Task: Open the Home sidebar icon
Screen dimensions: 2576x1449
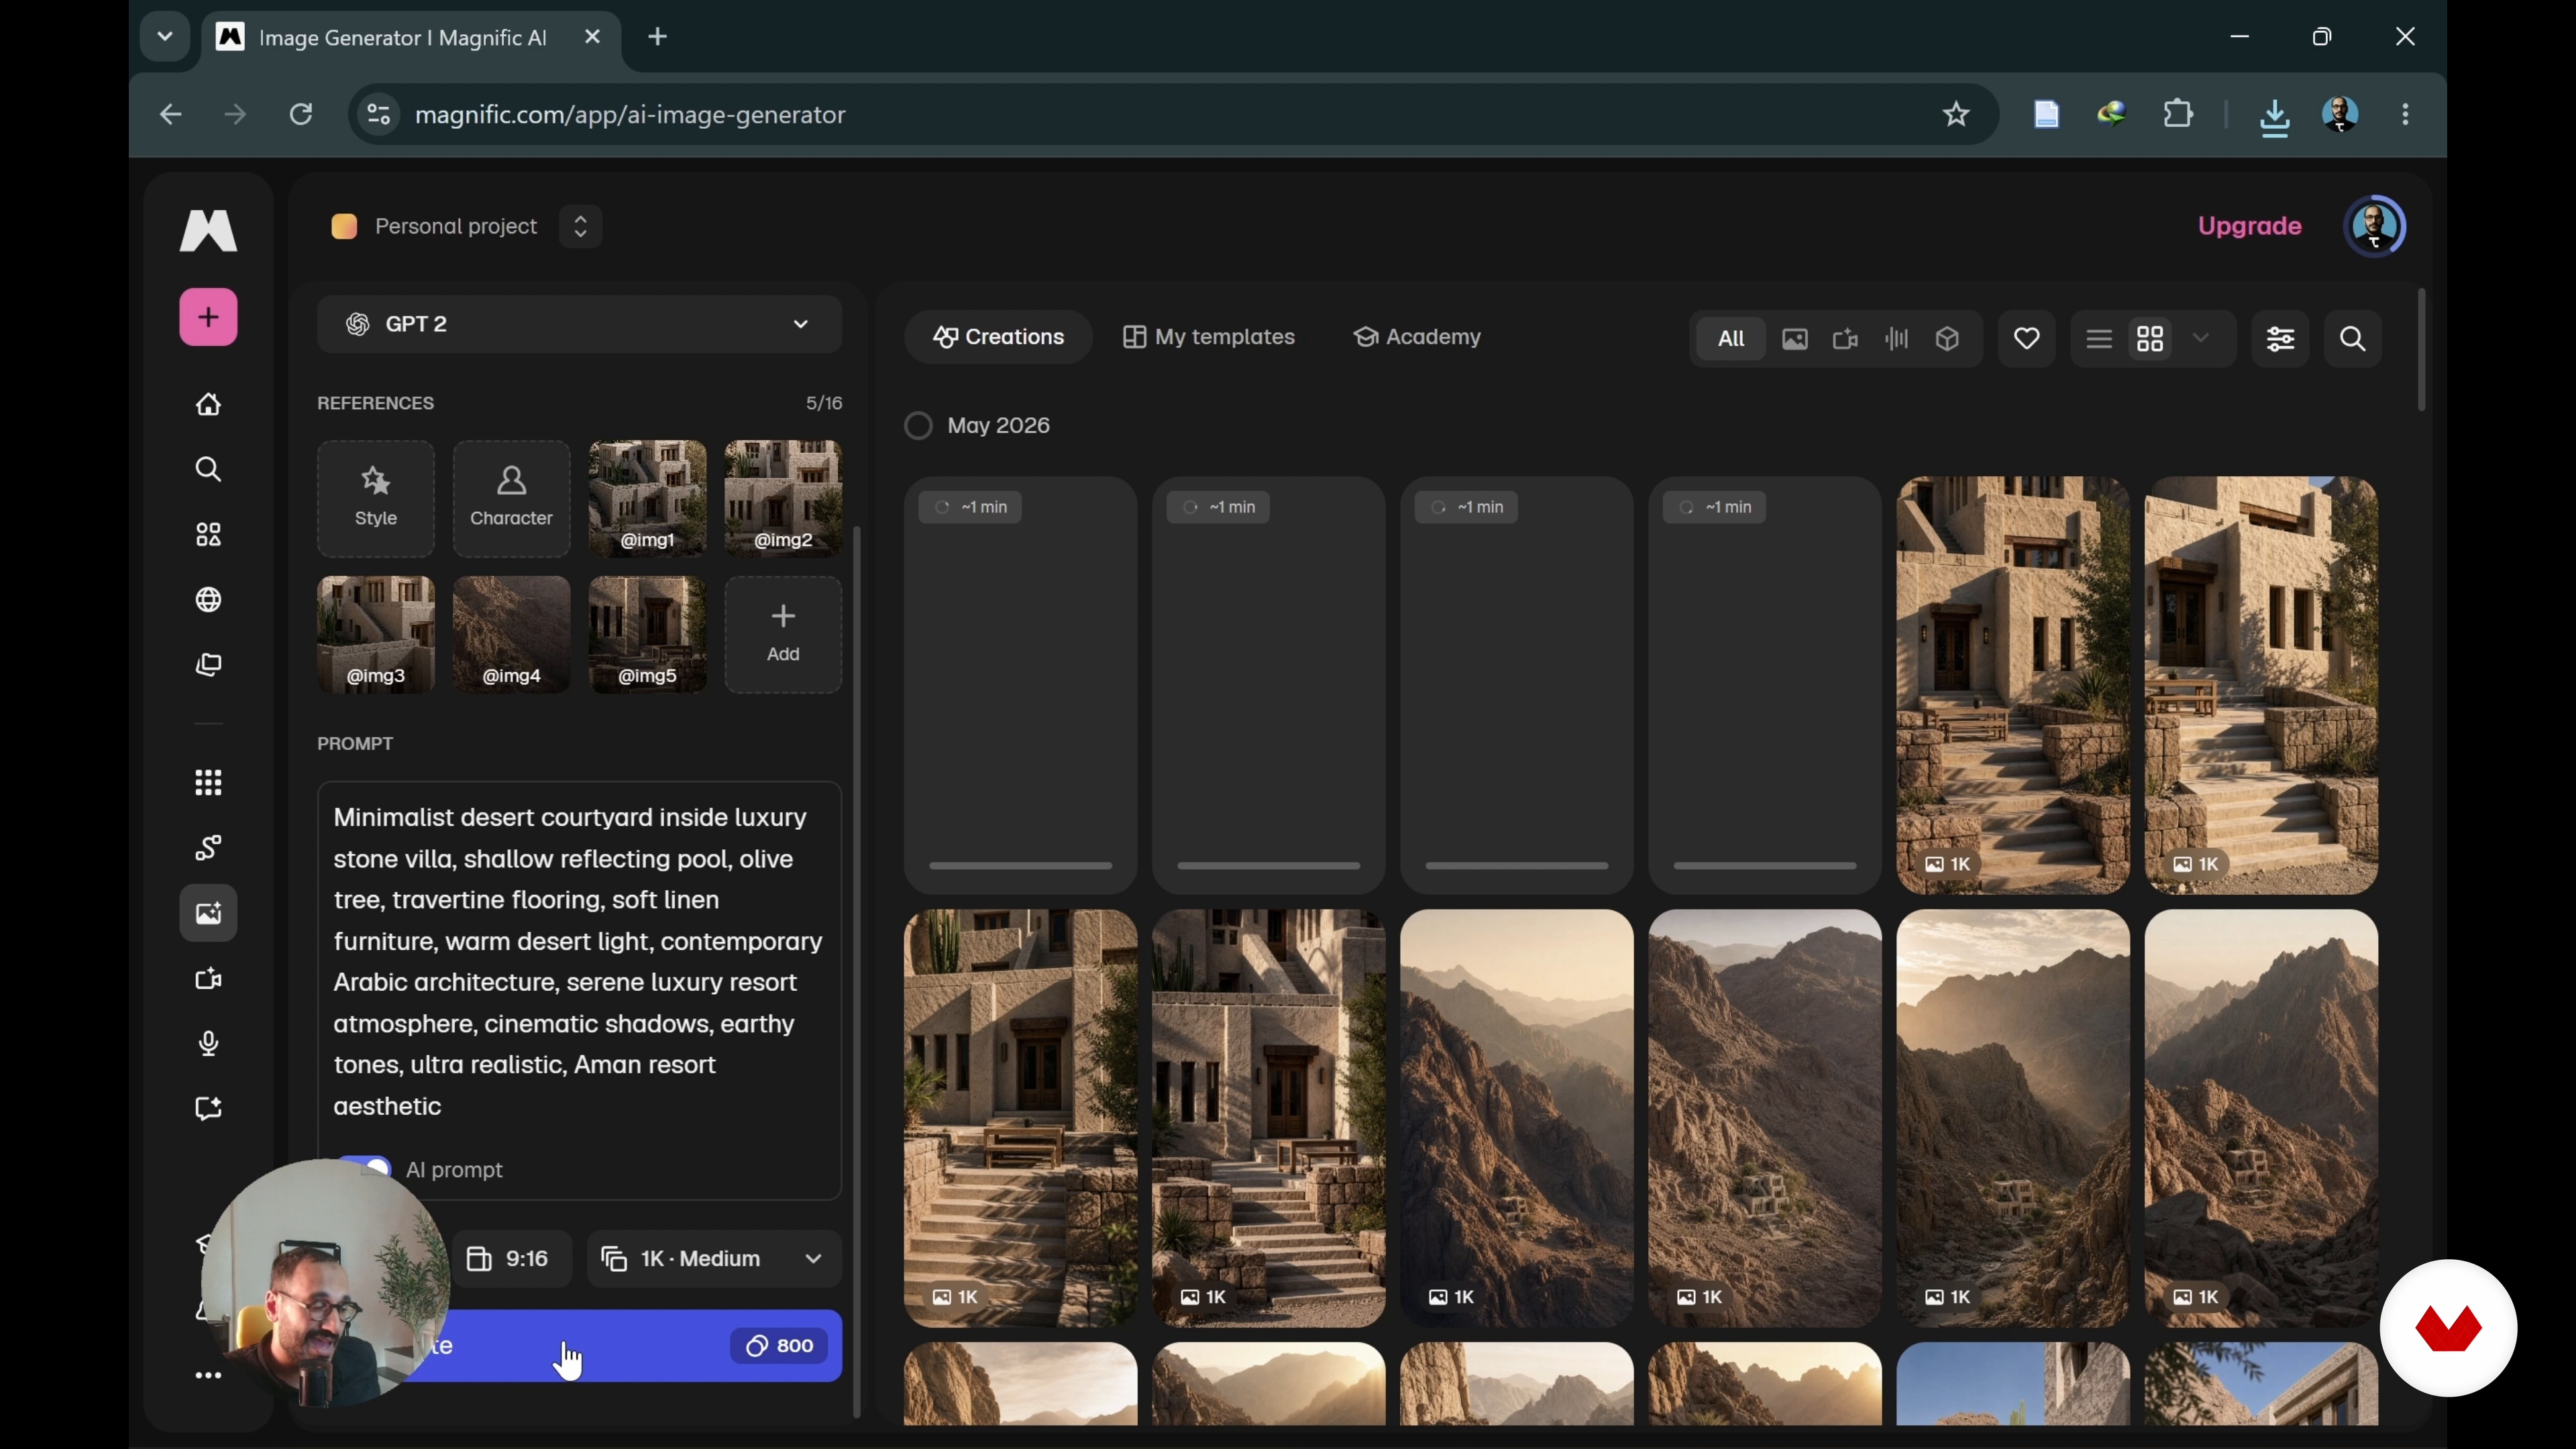Action: click(x=208, y=405)
